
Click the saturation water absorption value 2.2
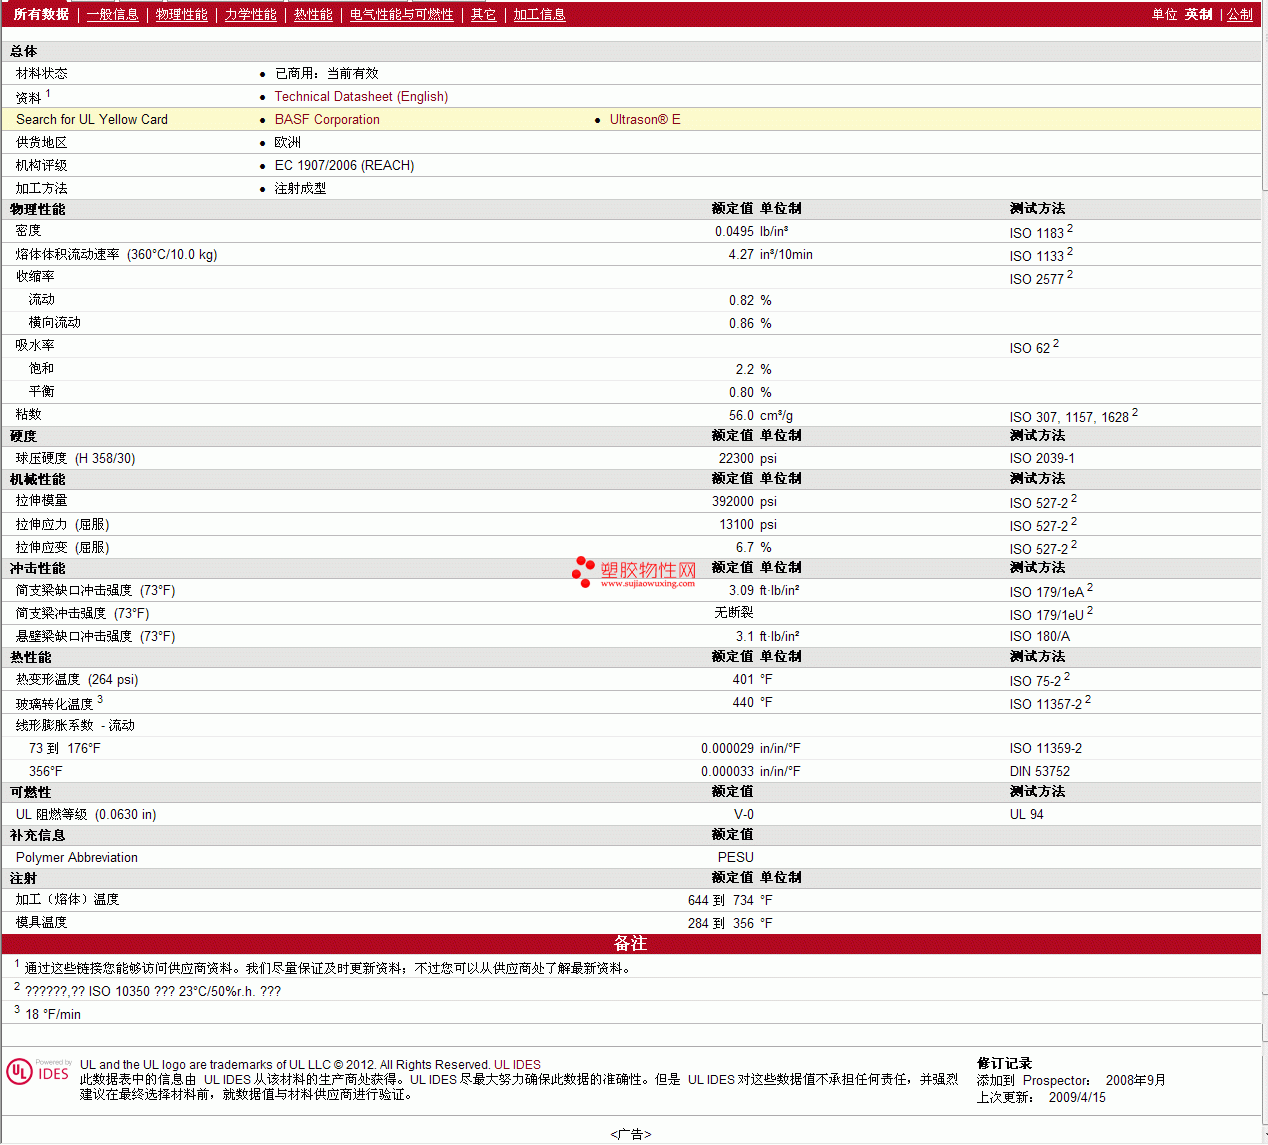click(745, 369)
